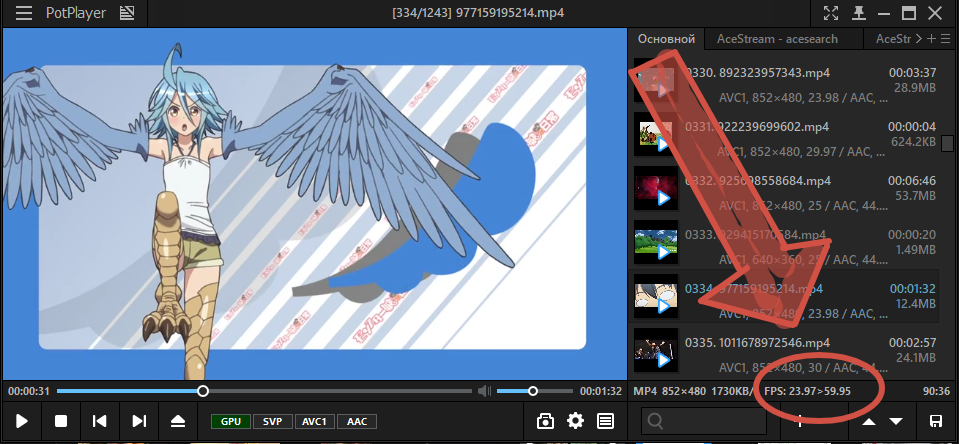Select thumbnail of item 0333
Image resolution: width=959 pixels, height=444 pixels.
(x=656, y=242)
